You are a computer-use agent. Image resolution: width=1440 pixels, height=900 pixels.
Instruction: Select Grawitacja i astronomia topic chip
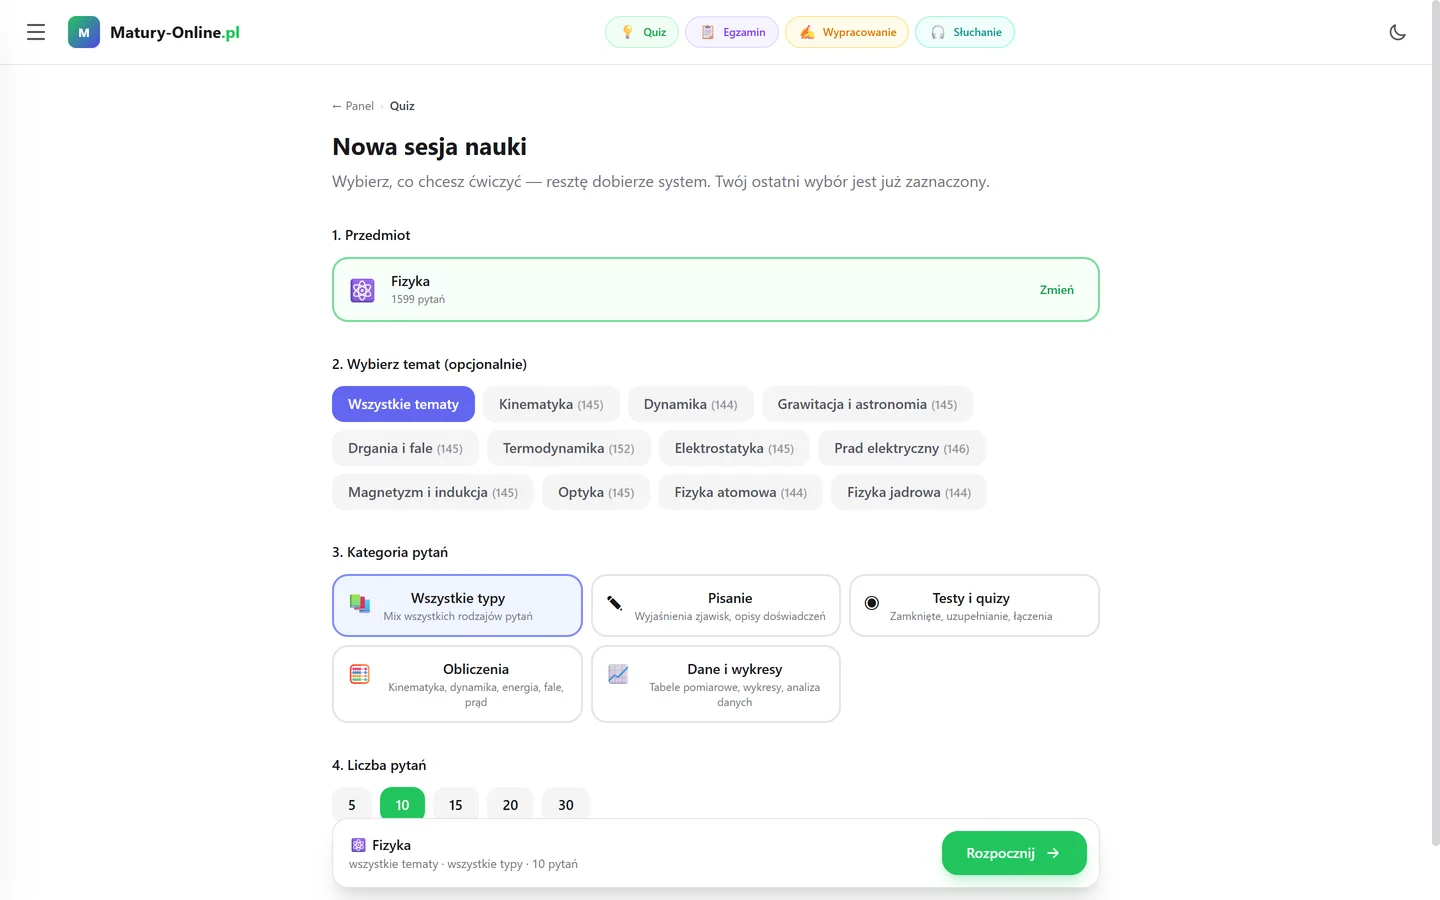[867, 404]
